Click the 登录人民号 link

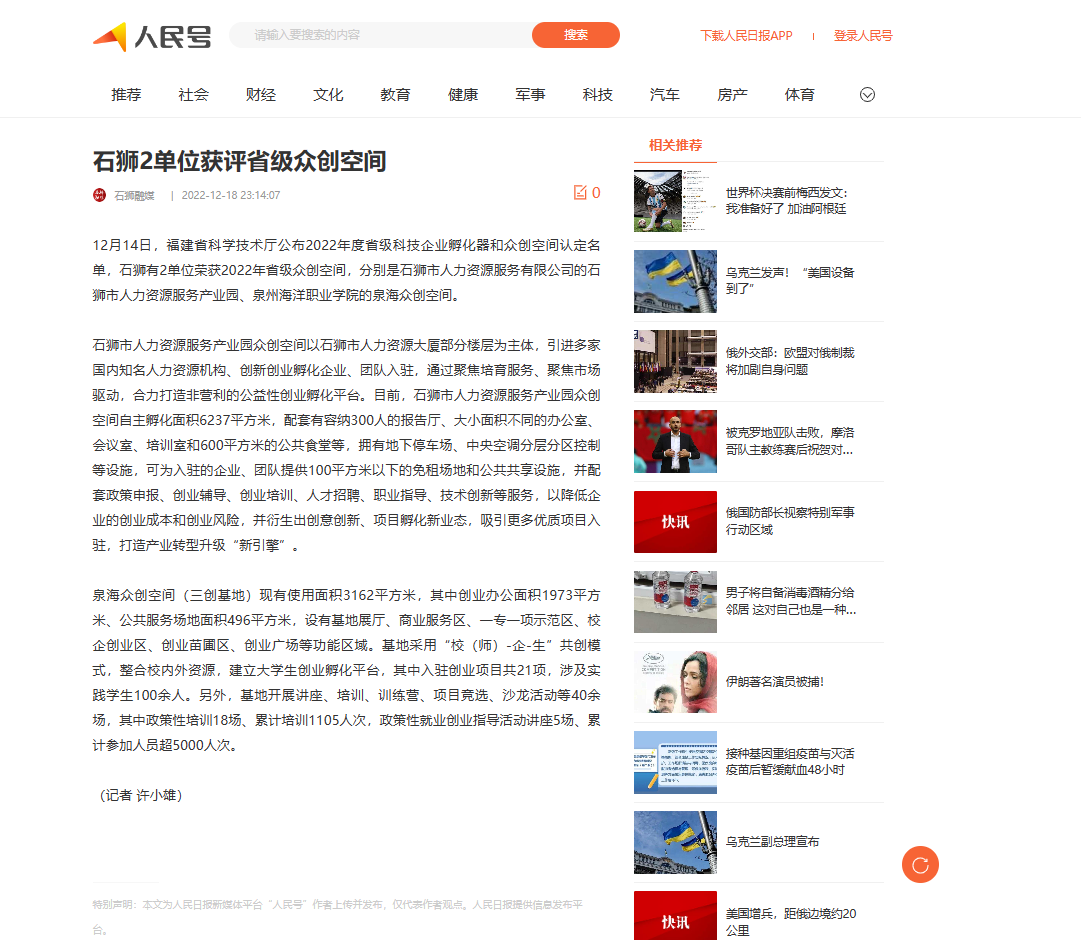862,36
